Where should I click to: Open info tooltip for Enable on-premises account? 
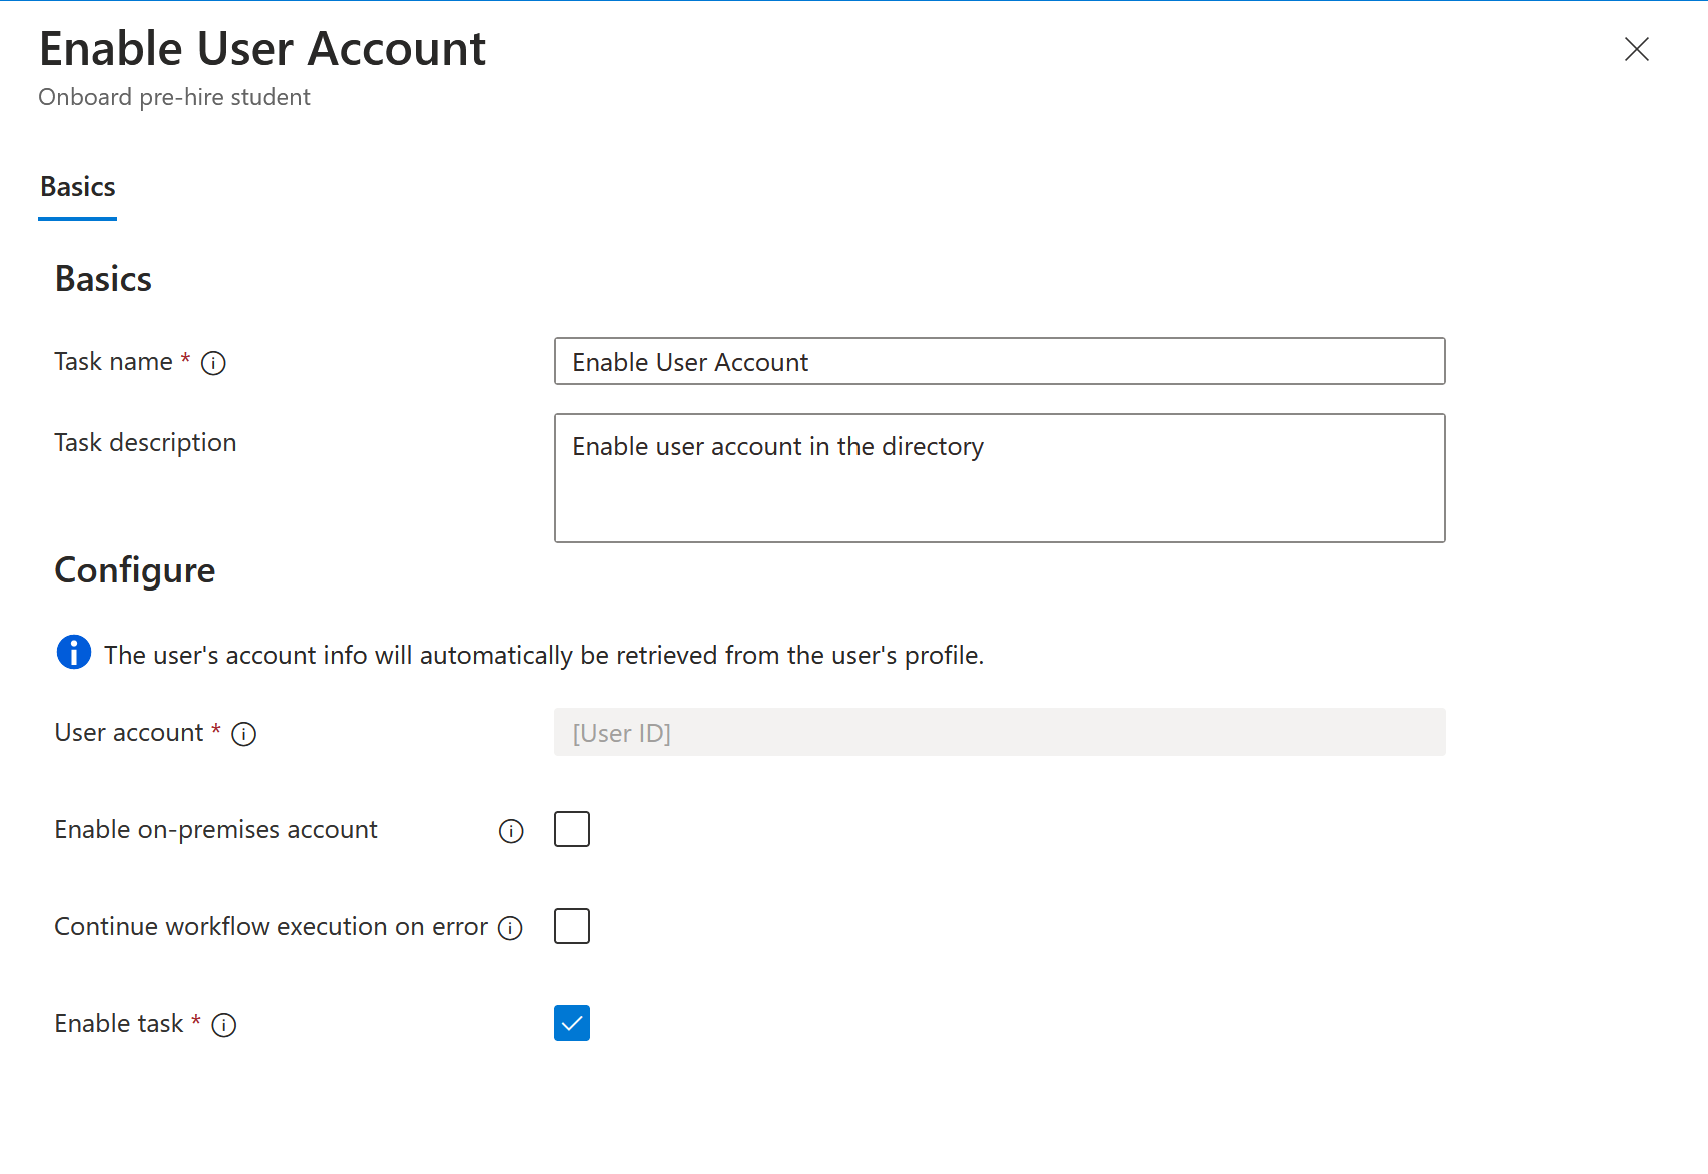[x=511, y=831]
